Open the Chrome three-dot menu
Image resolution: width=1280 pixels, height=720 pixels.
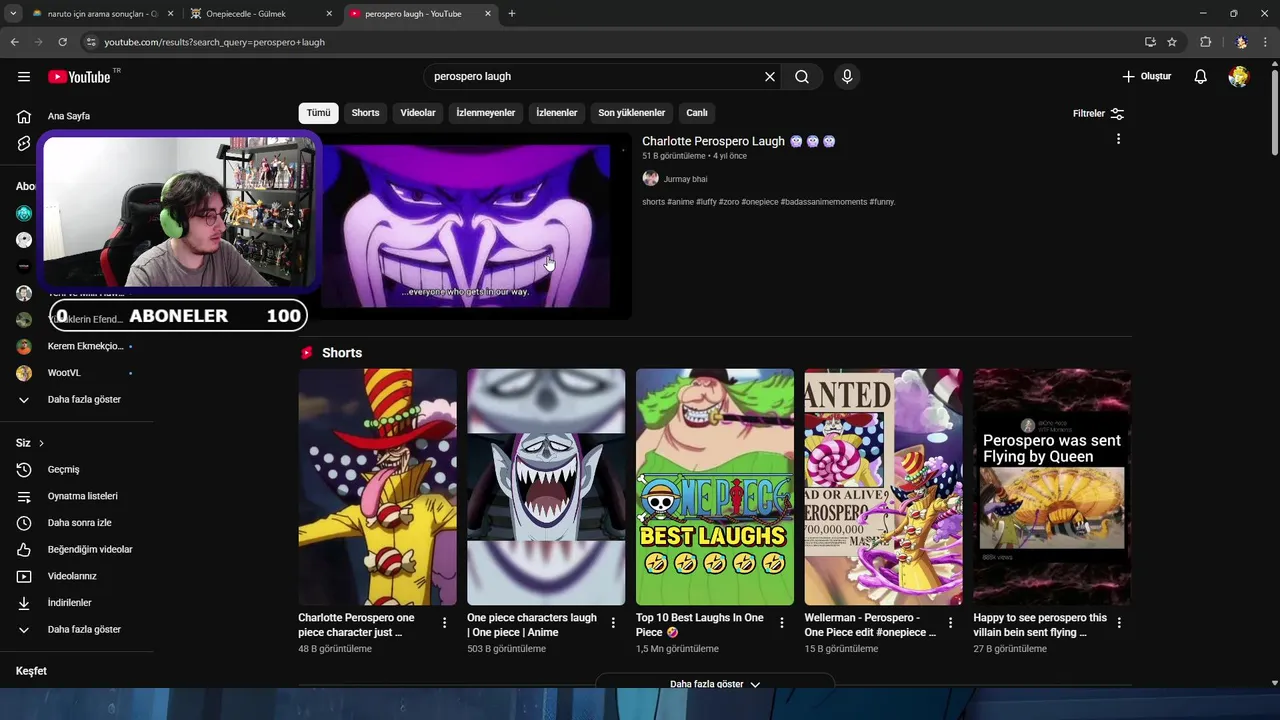pos(1266,42)
